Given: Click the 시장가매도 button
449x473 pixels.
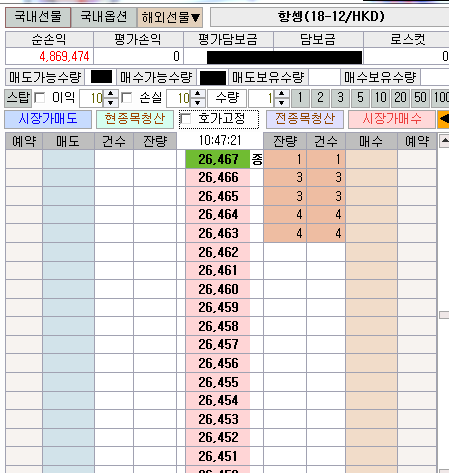Looking at the screenshot, I should (48, 119).
